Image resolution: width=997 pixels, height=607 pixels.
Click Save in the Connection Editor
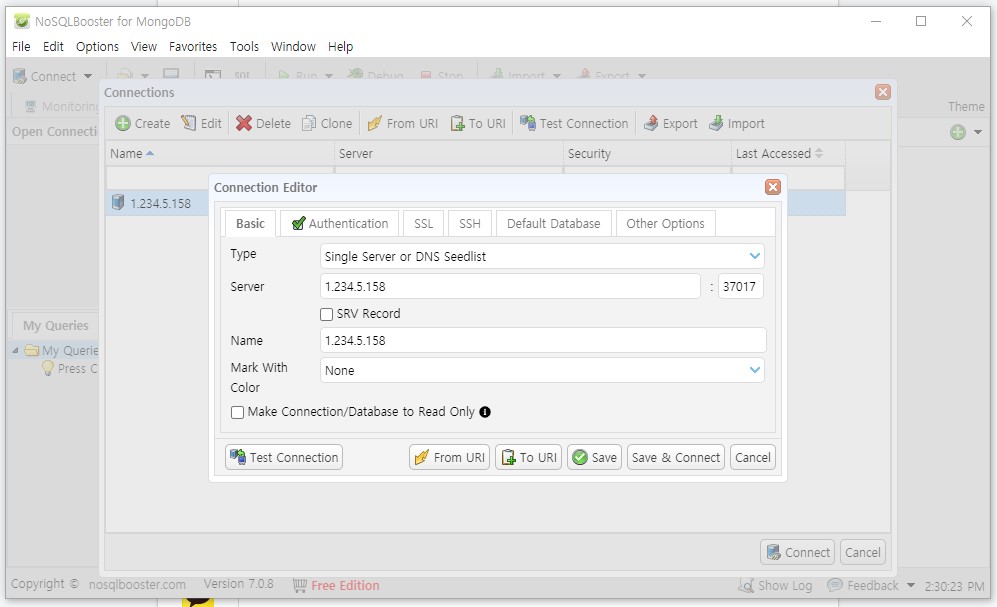(595, 457)
